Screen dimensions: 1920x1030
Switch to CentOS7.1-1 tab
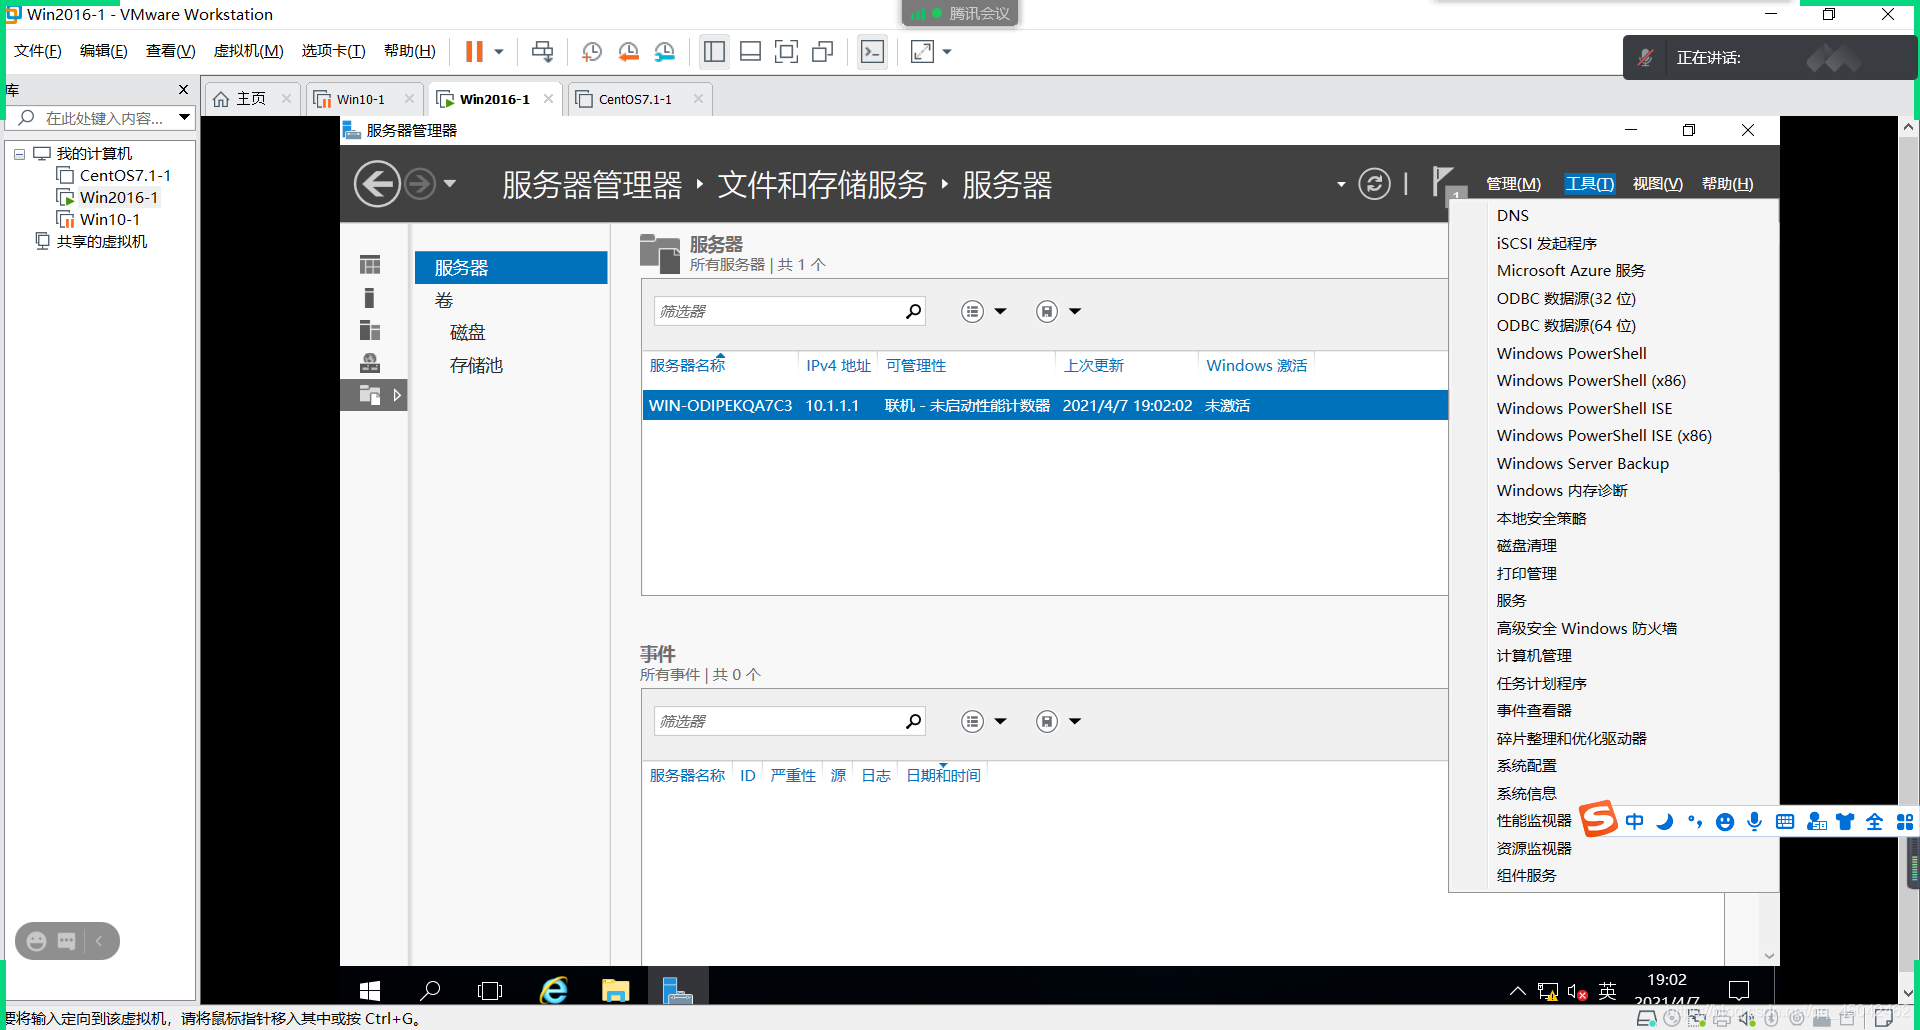pos(635,99)
